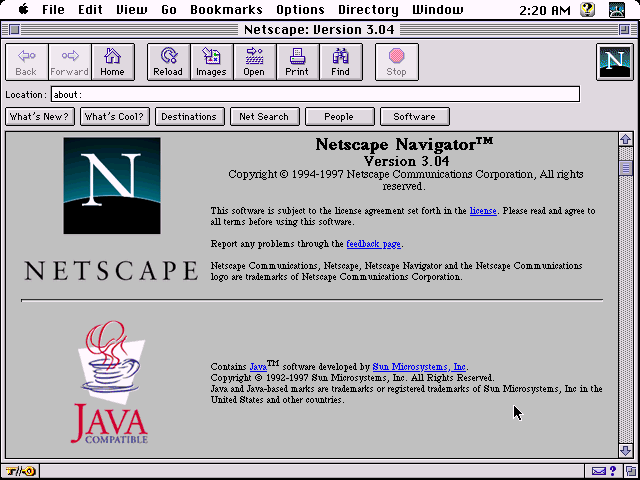Open the Directory menu
This screenshot has height=480, width=640.
point(368,10)
